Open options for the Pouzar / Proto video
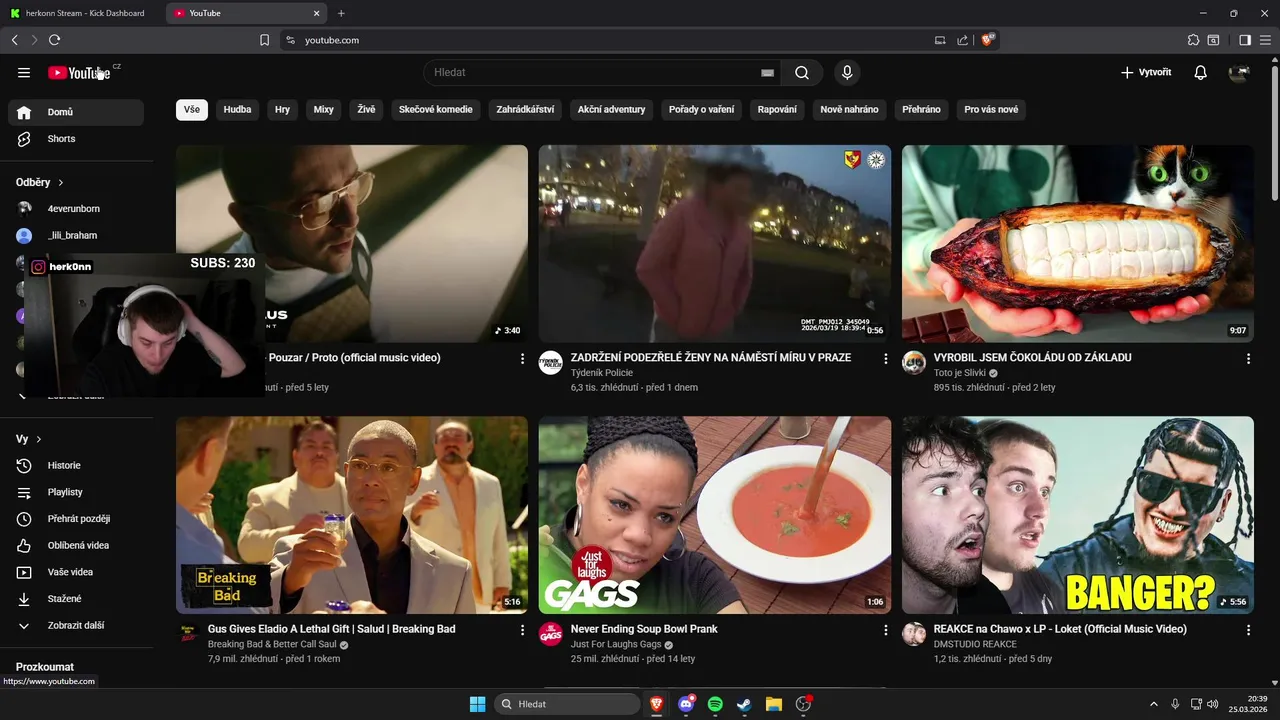 coord(522,358)
